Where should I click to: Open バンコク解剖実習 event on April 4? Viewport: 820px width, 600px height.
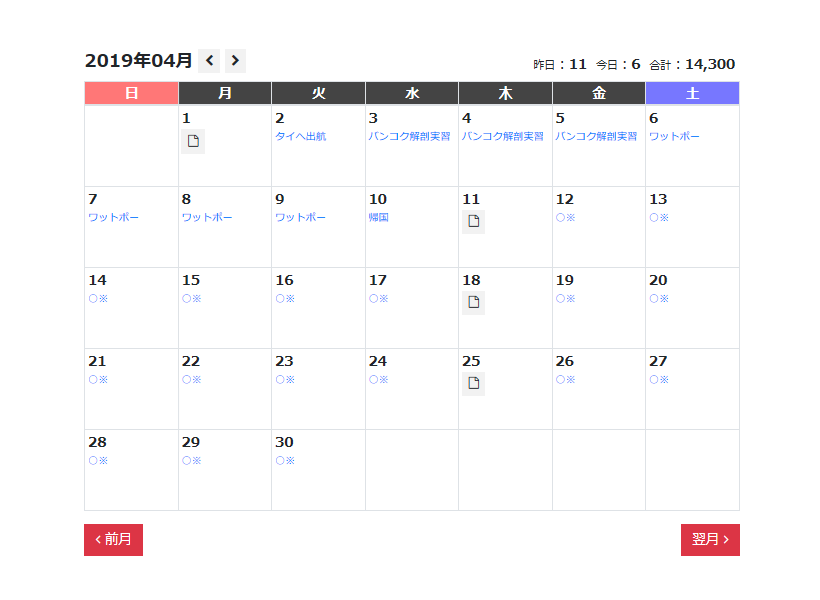pyautogui.click(x=503, y=137)
